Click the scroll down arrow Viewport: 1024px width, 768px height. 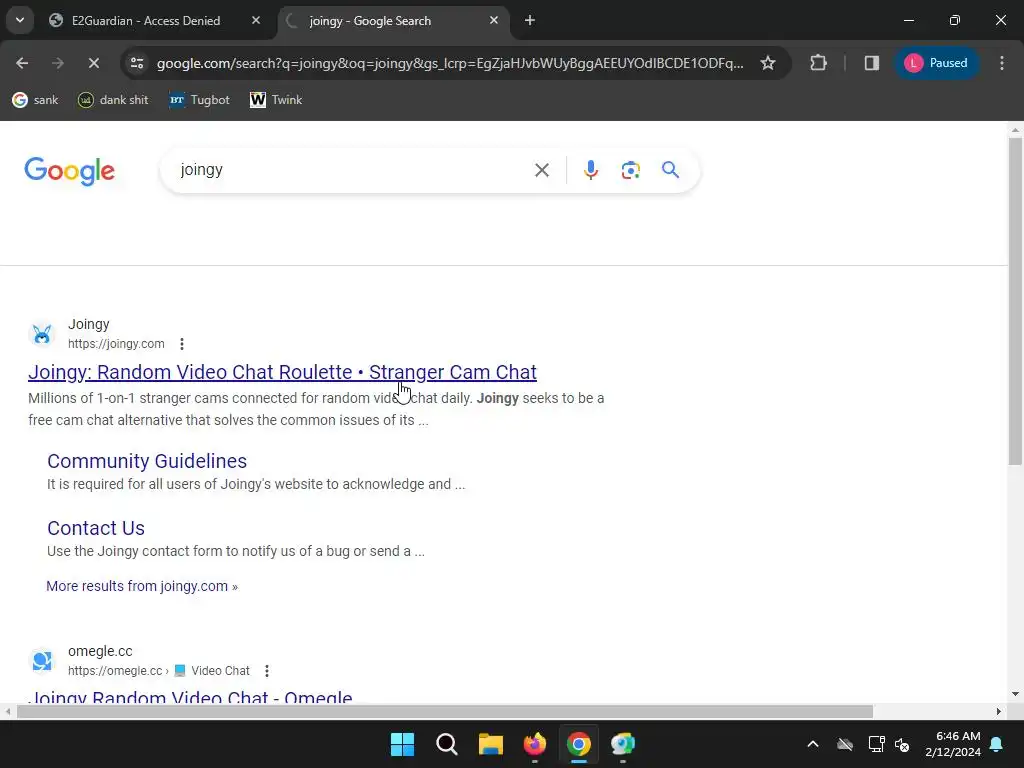click(x=1015, y=694)
